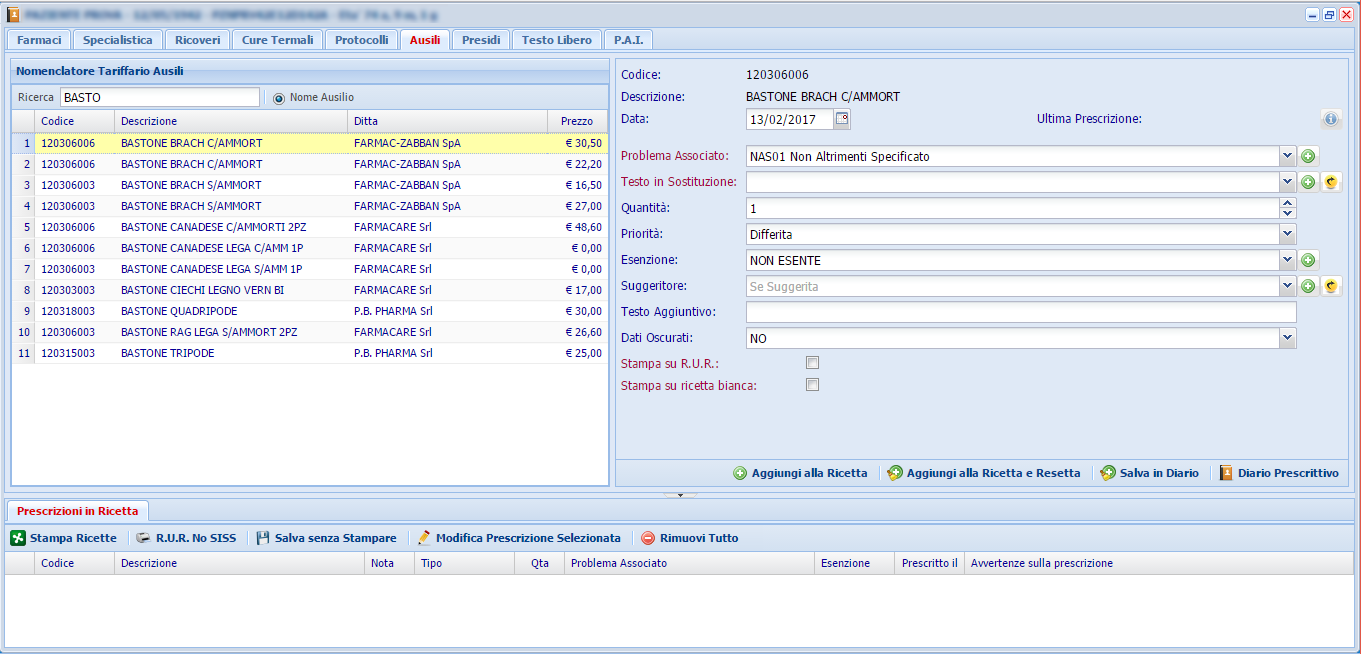Click the Stampa Ricette button label
The height and width of the screenshot is (654, 1361).
click(x=73, y=538)
